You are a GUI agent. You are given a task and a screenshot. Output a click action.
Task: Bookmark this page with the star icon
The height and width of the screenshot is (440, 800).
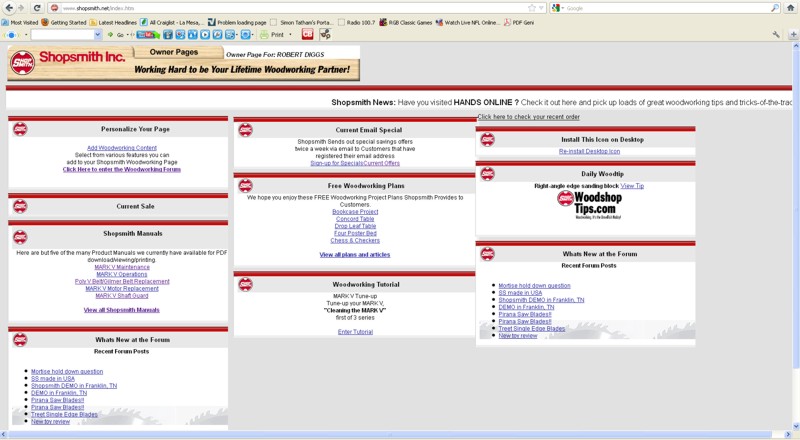(x=532, y=8)
